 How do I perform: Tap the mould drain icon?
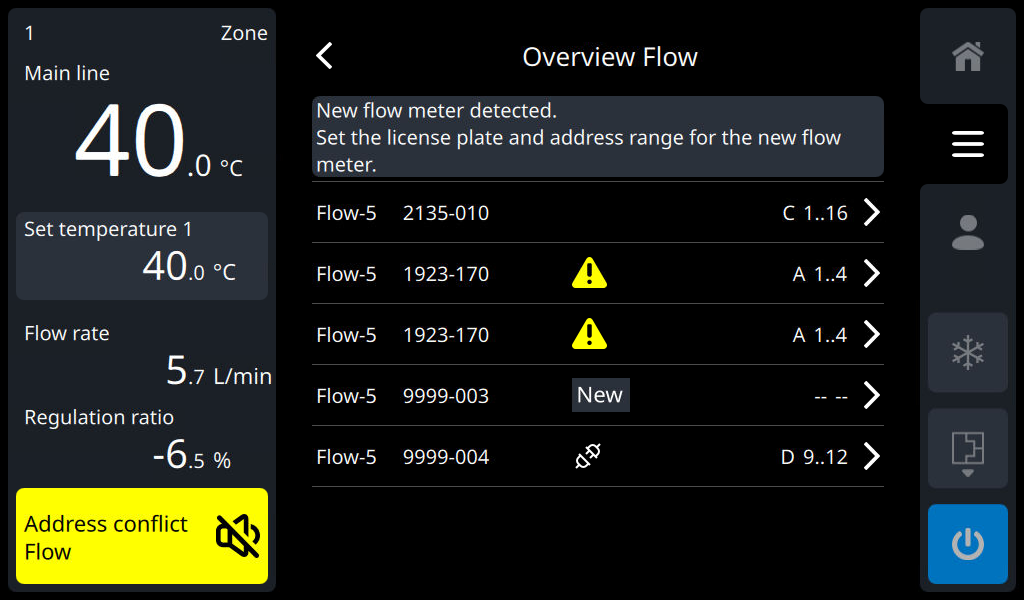click(967, 448)
